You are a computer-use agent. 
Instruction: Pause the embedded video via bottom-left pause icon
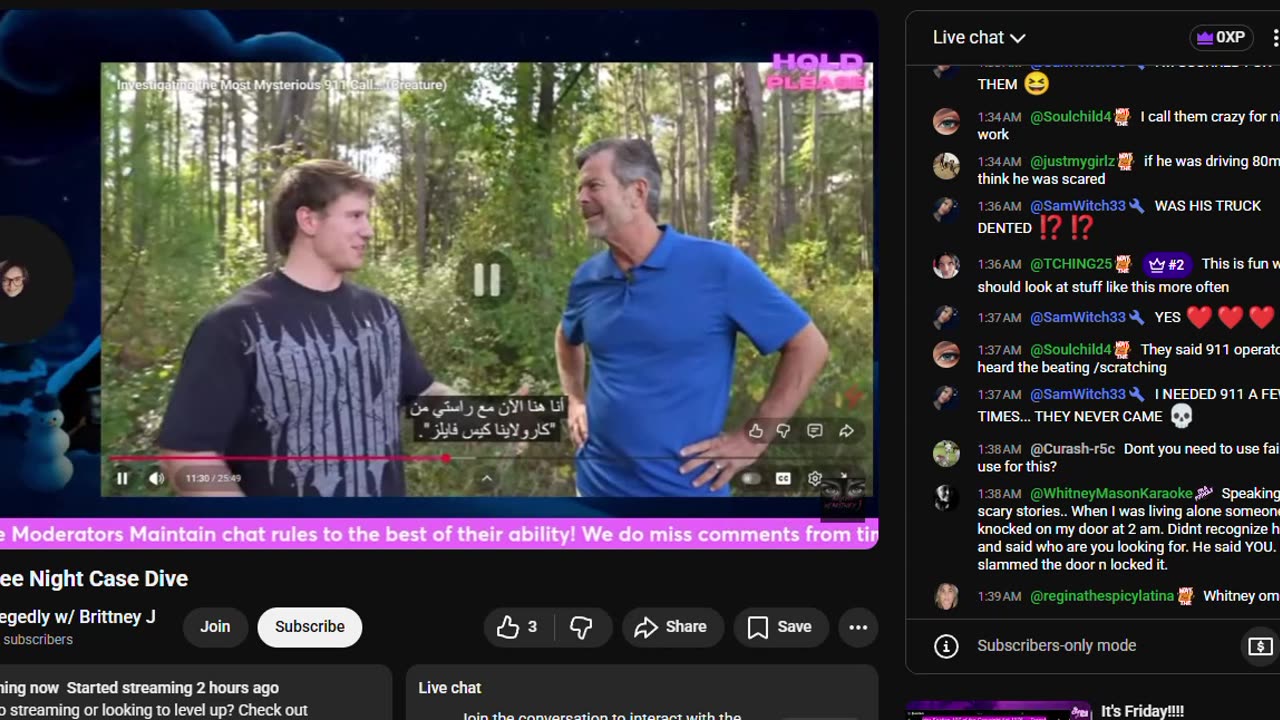point(122,479)
